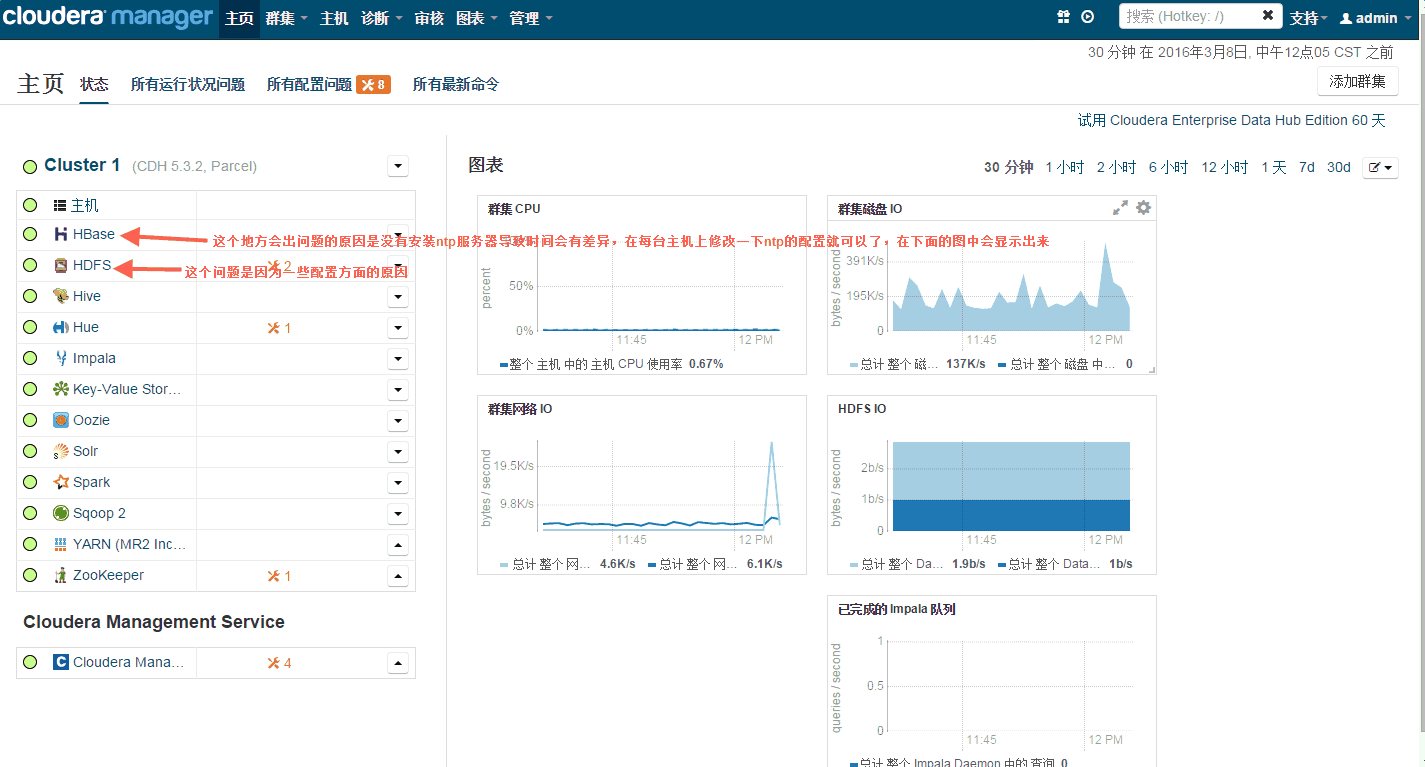Click the 添加群集 button

click(x=1358, y=82)
